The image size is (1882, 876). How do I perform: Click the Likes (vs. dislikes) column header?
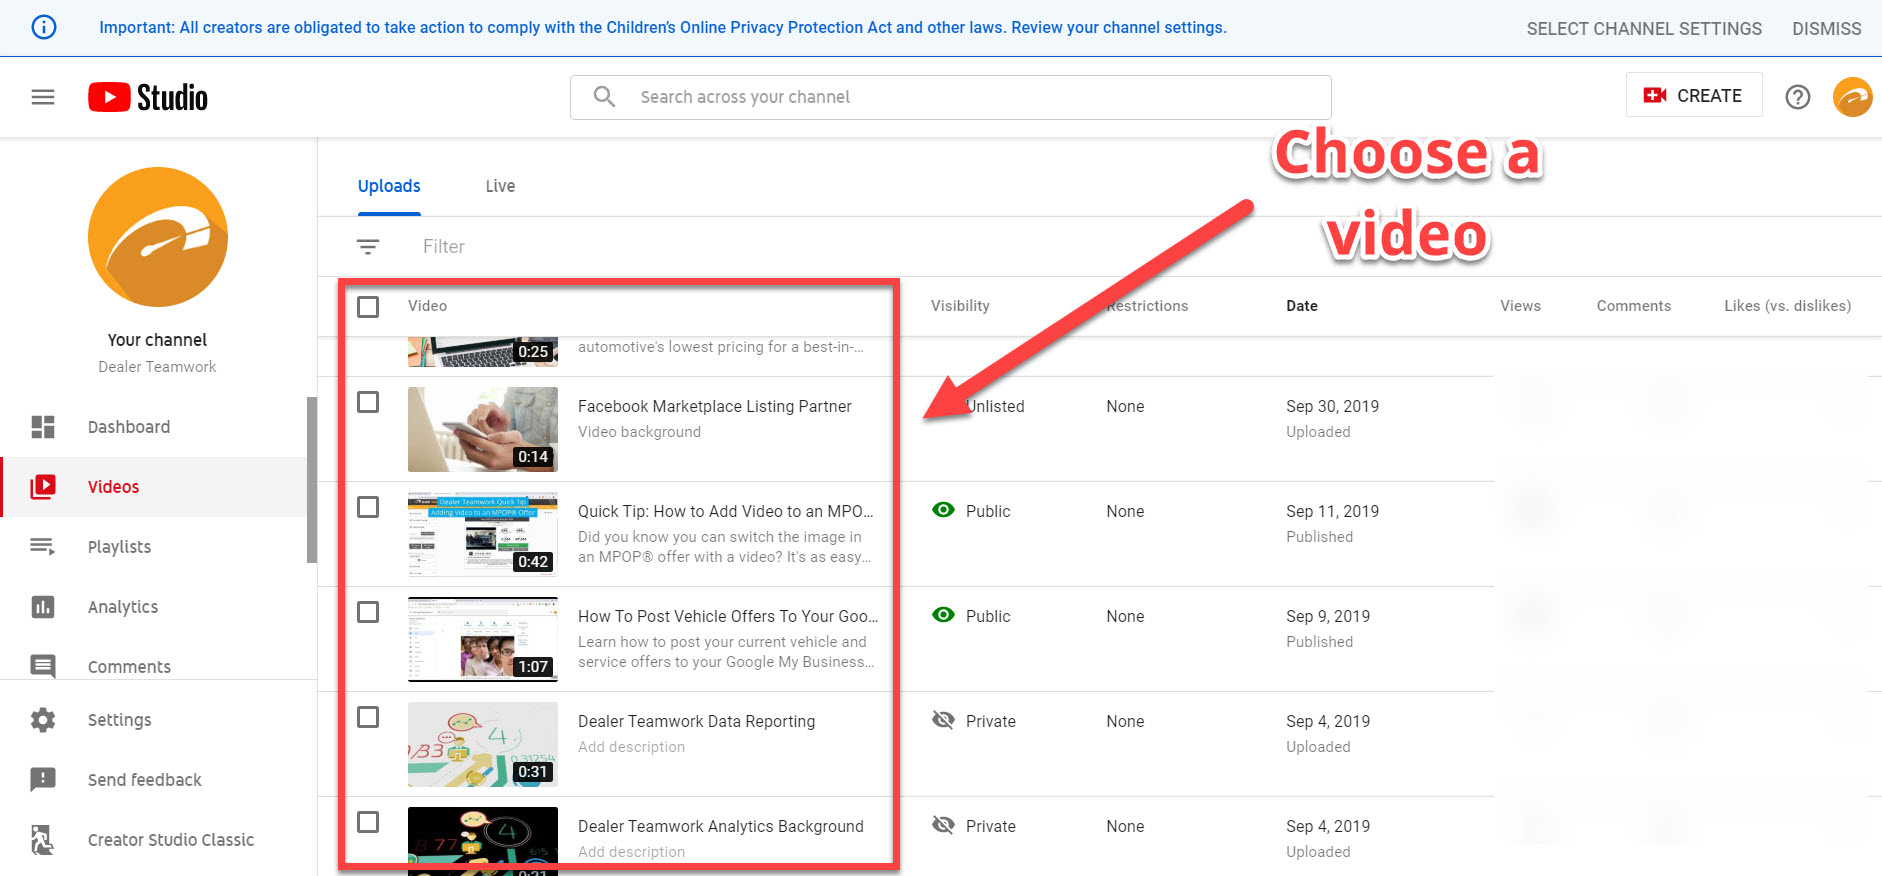point(1787,306)
